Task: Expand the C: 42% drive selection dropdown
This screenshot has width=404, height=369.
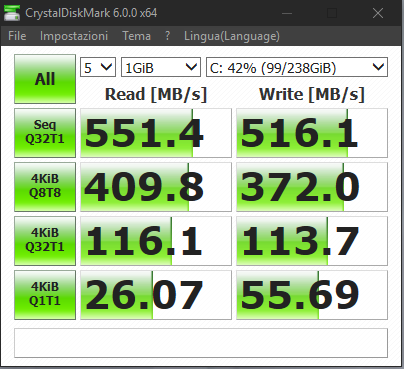Action: pyautogui.click(x=297, y=67)
